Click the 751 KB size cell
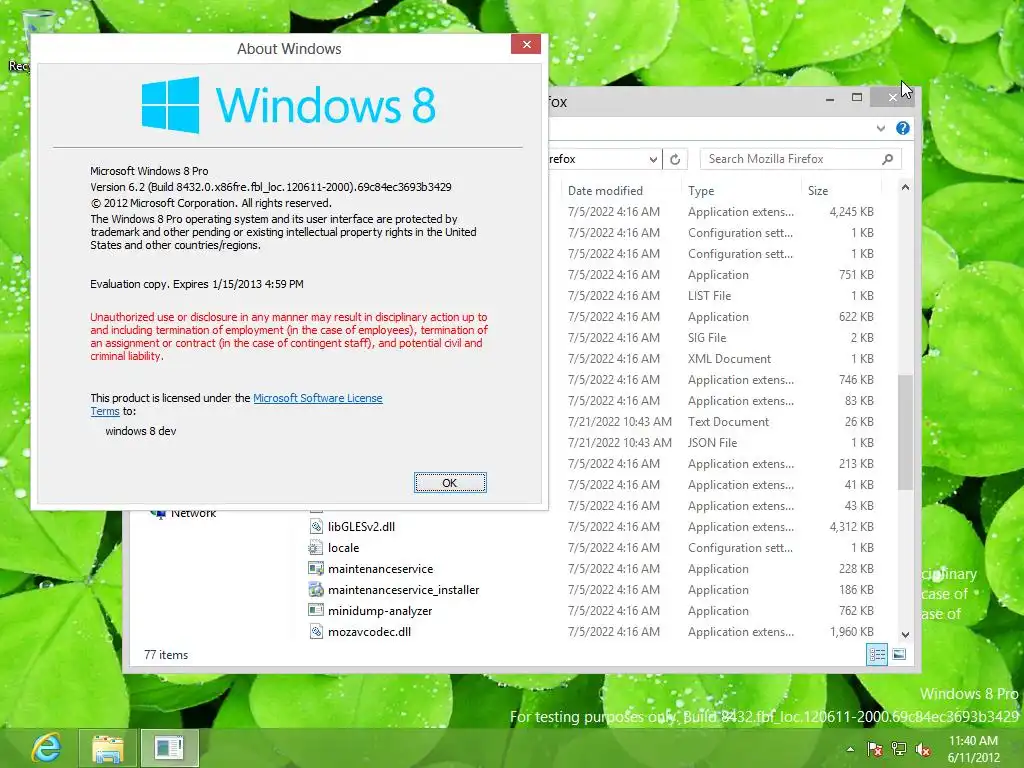Image resolution: width=1024 pixels, height=768 pixels. click(x=856, y=275)
